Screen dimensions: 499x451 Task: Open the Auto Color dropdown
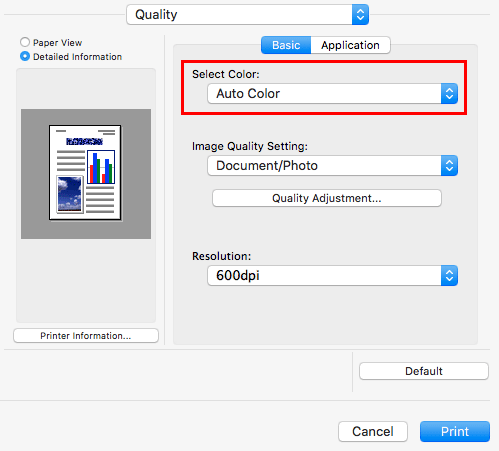(x=332, y=94)
